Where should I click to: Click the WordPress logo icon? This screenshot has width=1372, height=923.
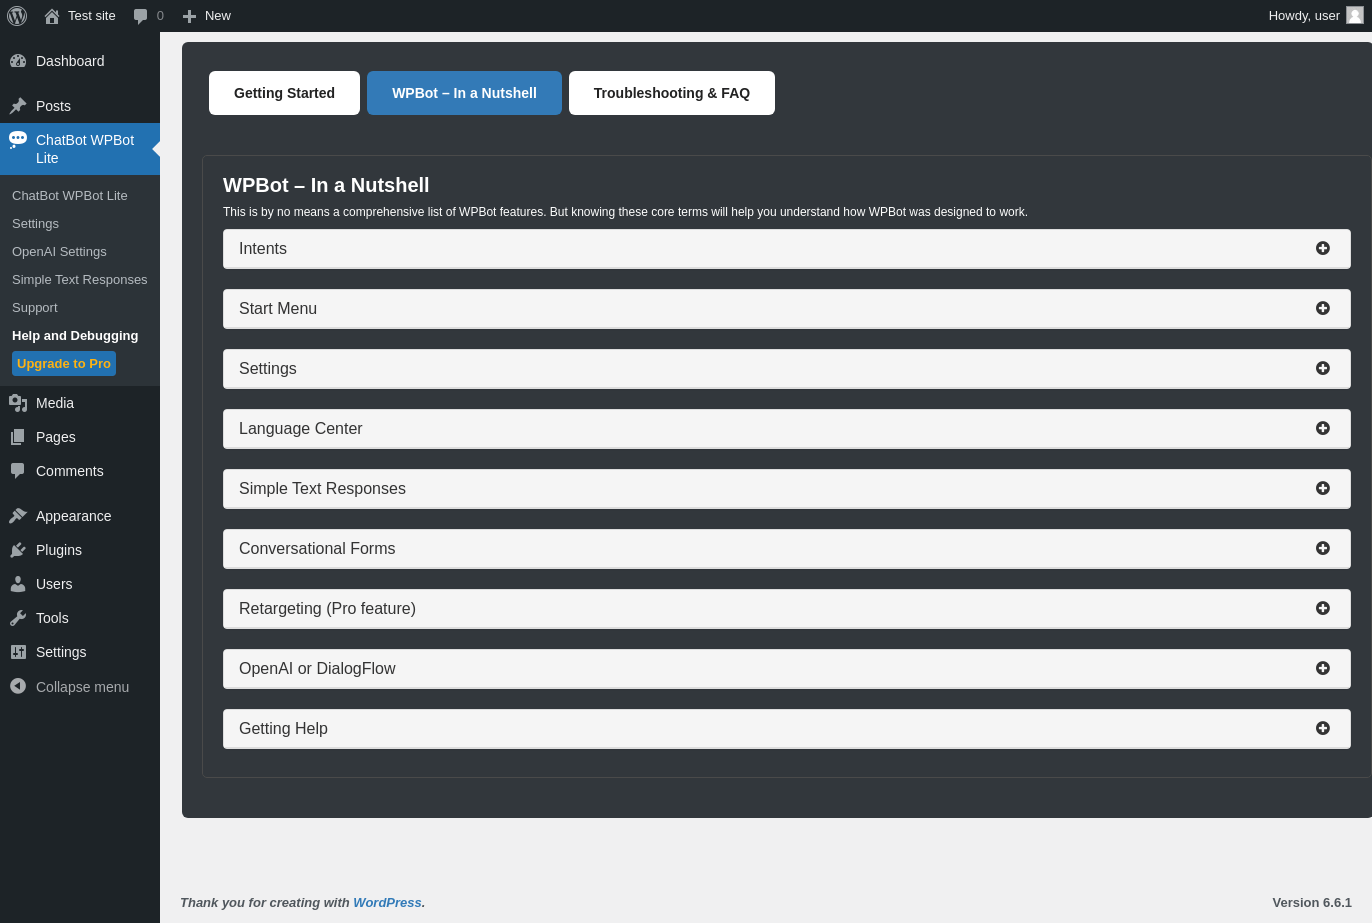pyautogui.click(x=17, y=16)
